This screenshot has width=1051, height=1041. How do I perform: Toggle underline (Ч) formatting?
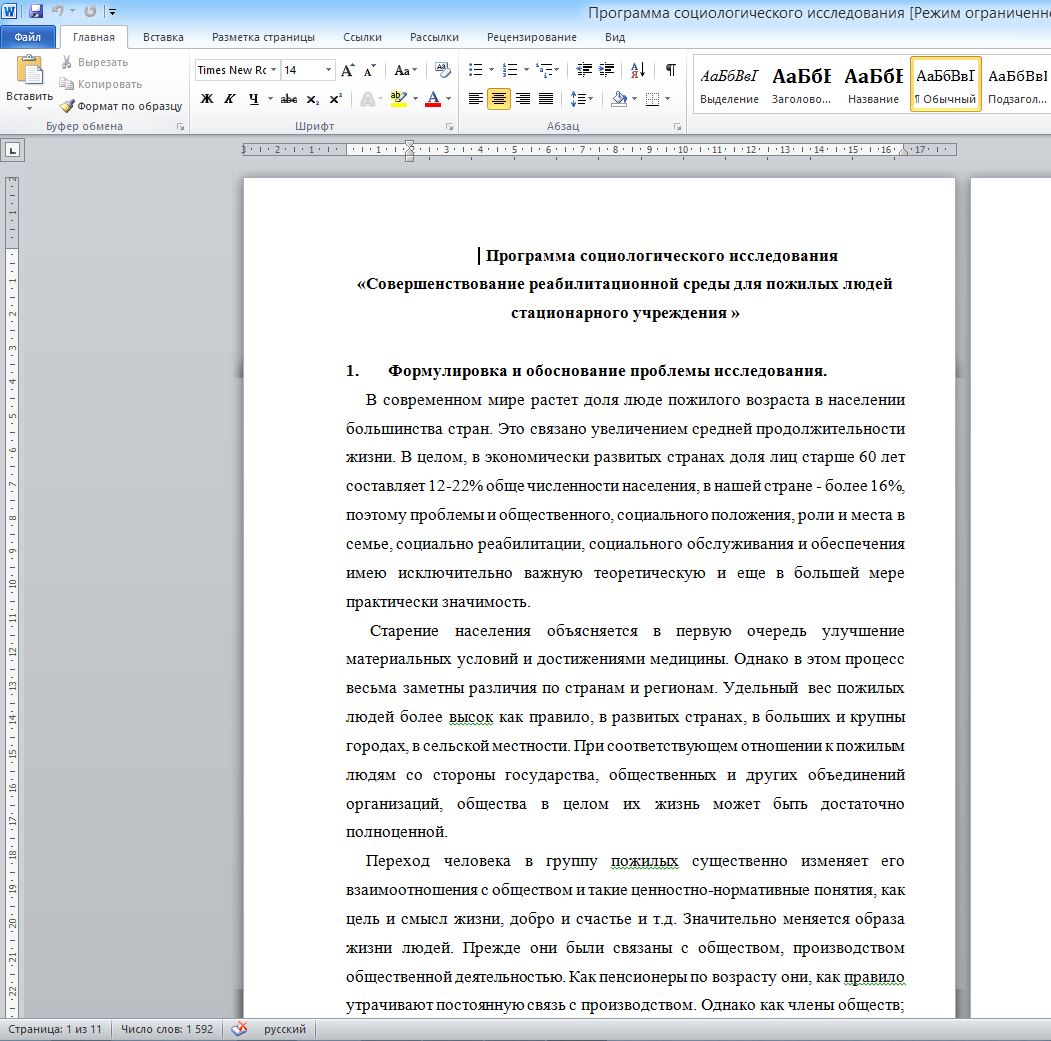[x=253, y=99]
